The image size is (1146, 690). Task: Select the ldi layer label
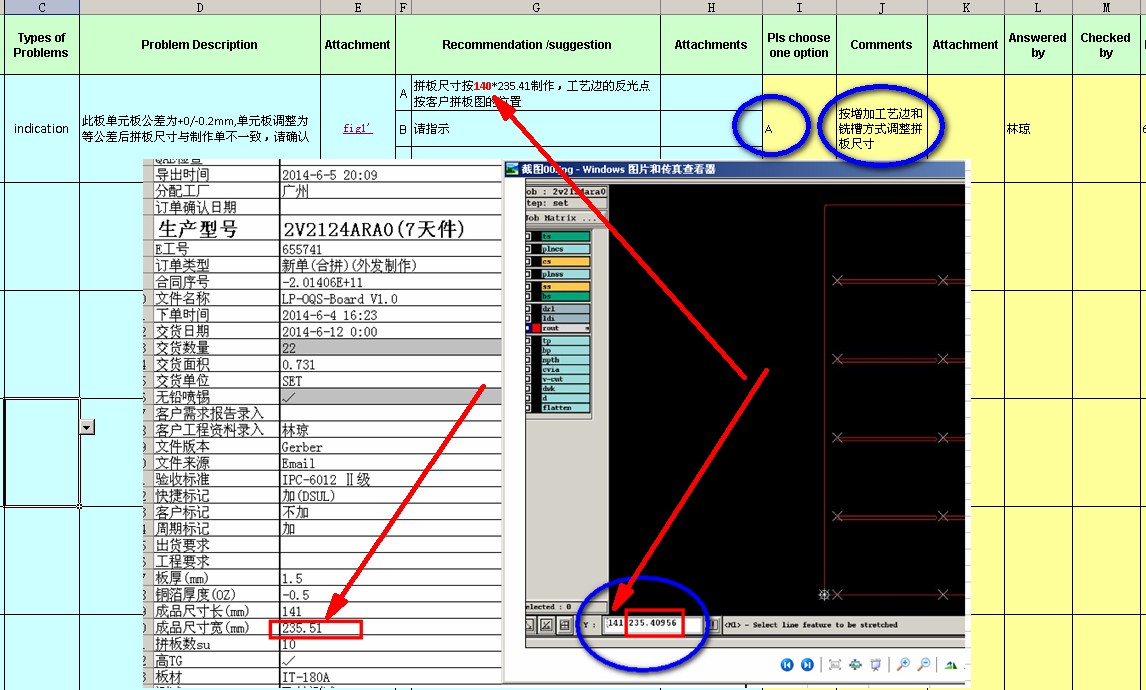(x=565, y=318)
